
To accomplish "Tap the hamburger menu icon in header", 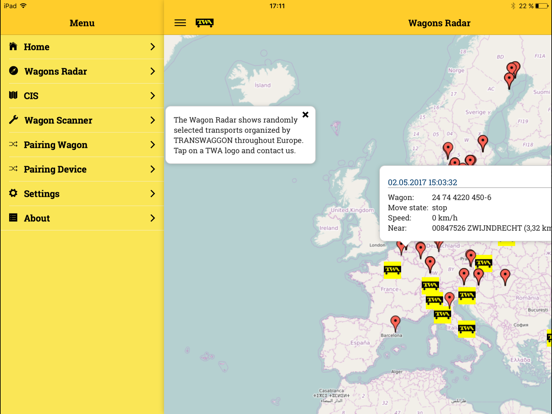I will 180,23.
